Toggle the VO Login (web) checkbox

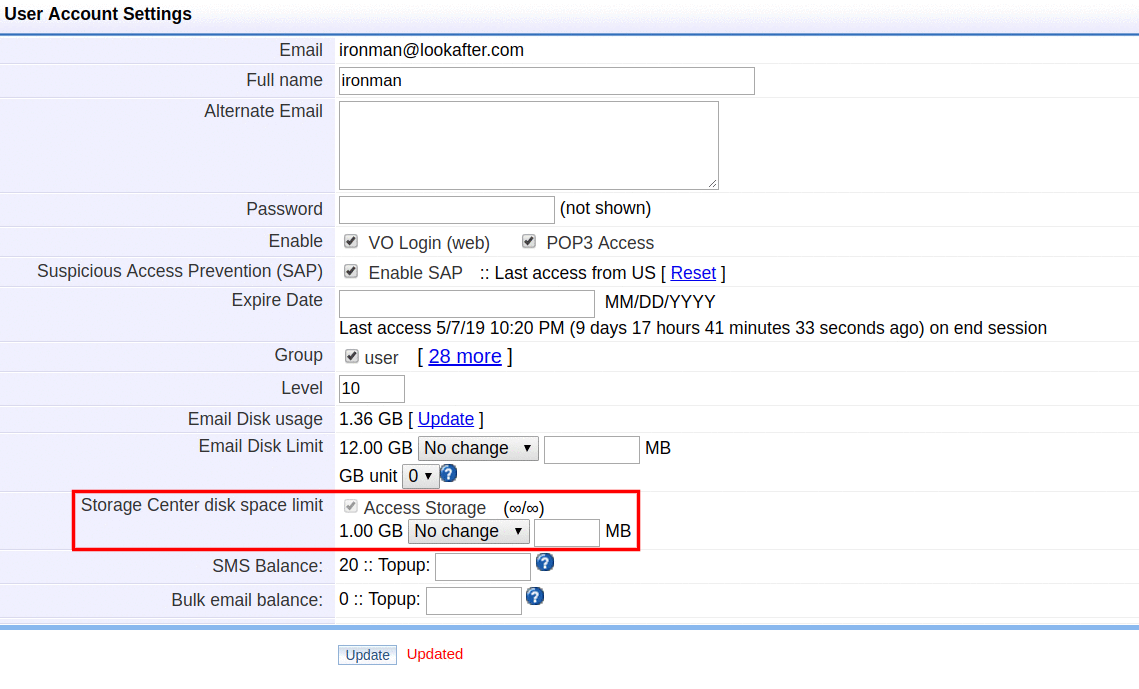(351, 241)
